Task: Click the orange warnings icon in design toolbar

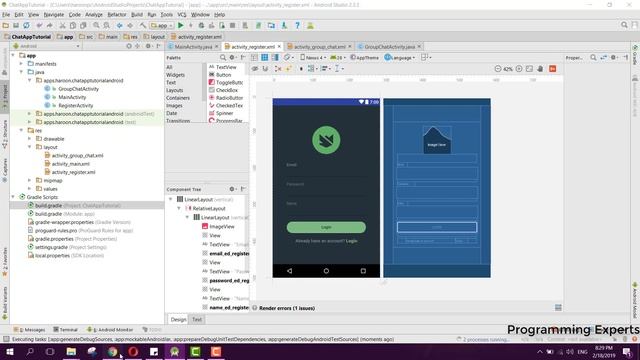Action: point(553,69)
